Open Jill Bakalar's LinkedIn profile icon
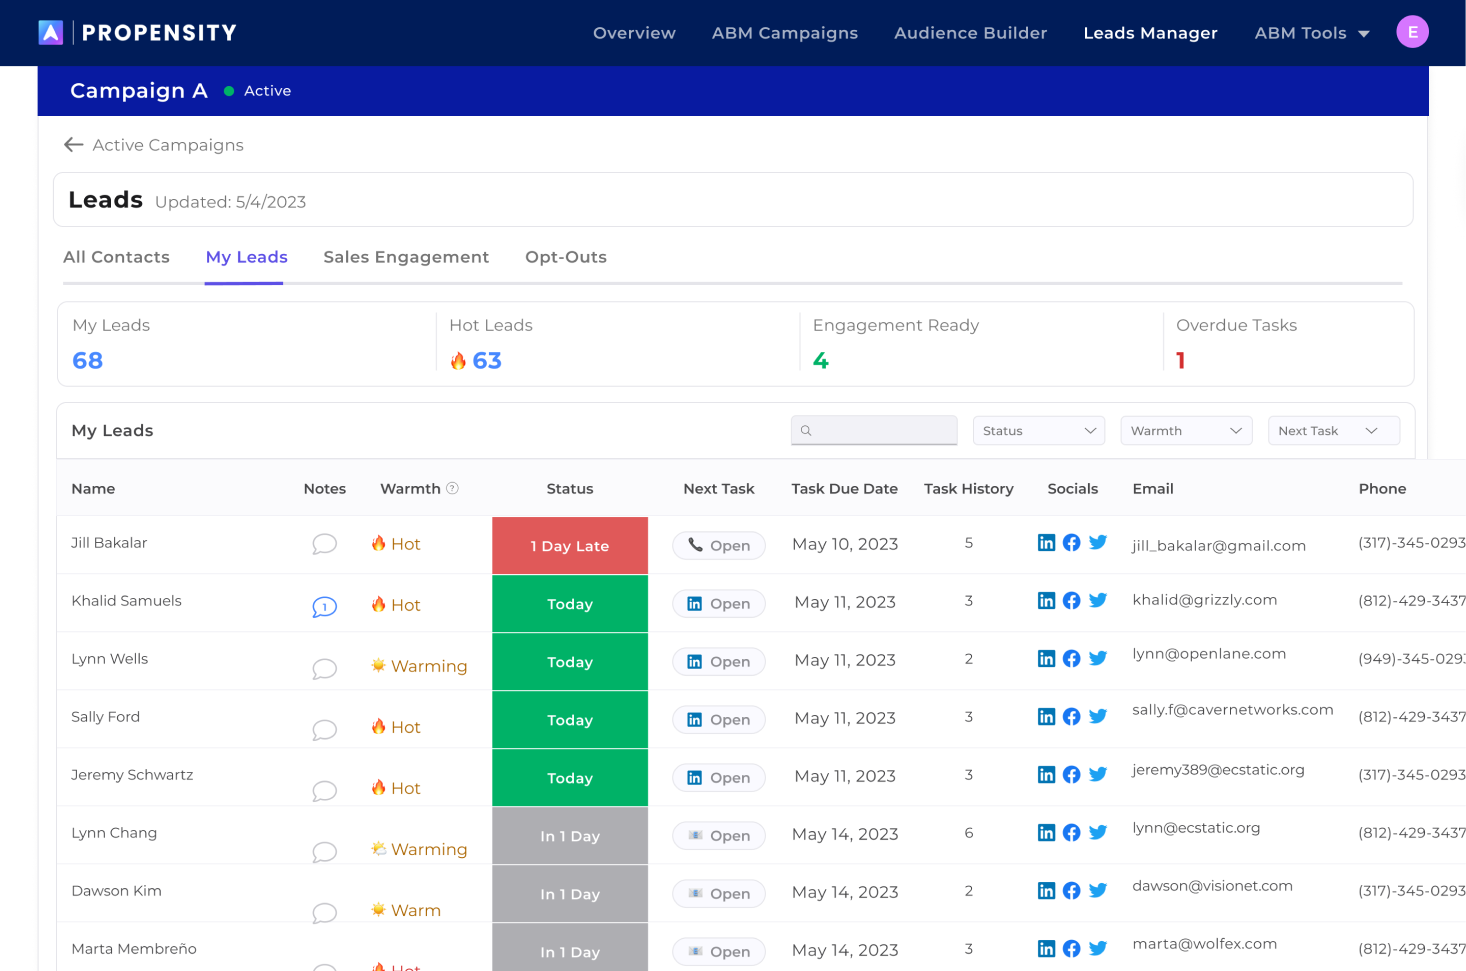The width and height of the screenshot is (1466, 971). click(x=1046, y=542)
